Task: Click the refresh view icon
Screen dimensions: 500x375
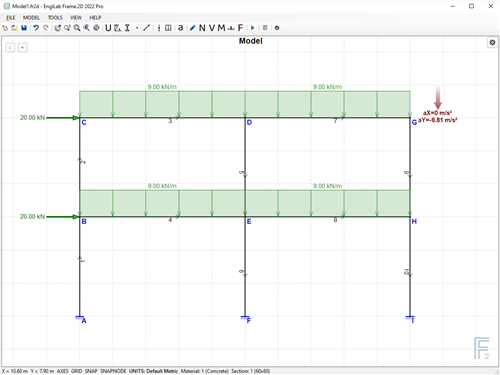Action: [57, 28]
